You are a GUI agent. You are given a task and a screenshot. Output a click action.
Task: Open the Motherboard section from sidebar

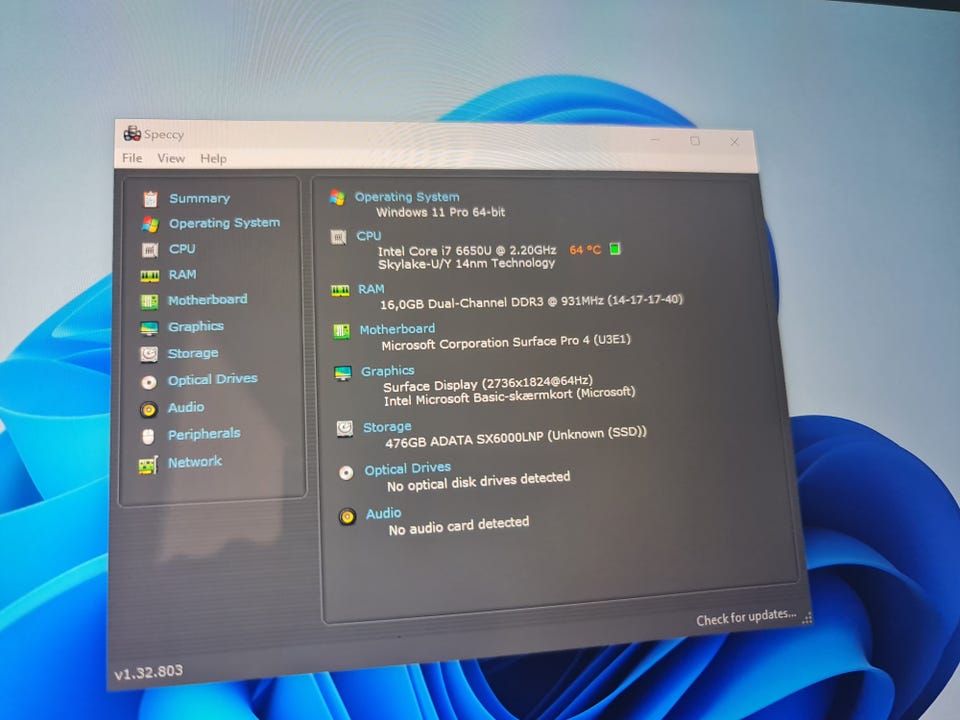208,300
